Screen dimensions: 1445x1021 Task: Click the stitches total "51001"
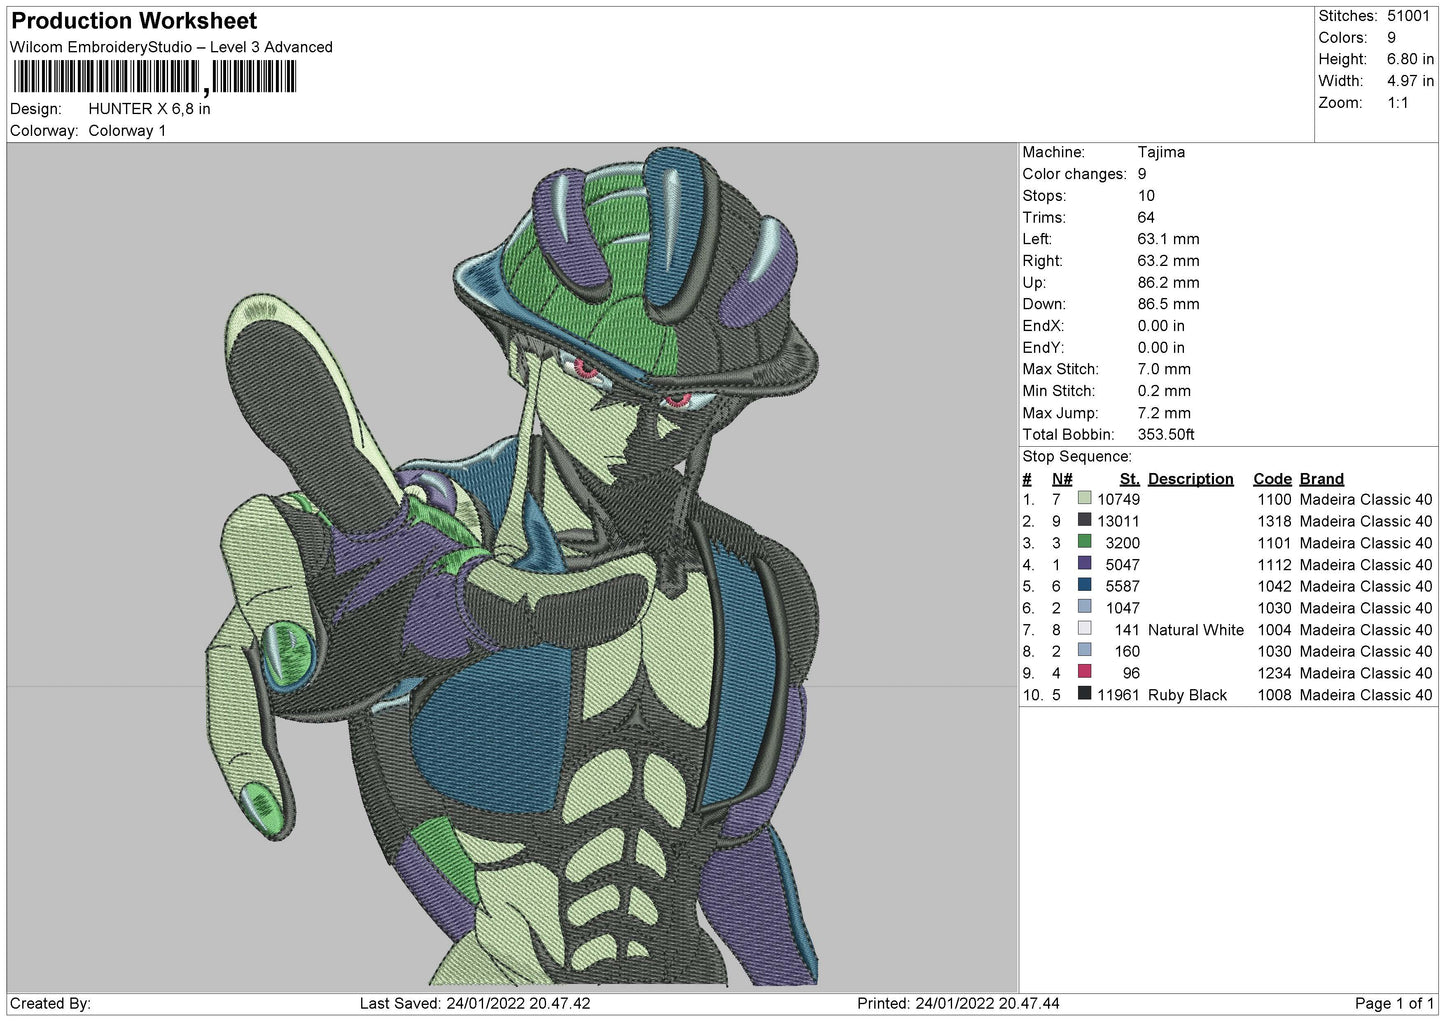[x=1408, y=16]
